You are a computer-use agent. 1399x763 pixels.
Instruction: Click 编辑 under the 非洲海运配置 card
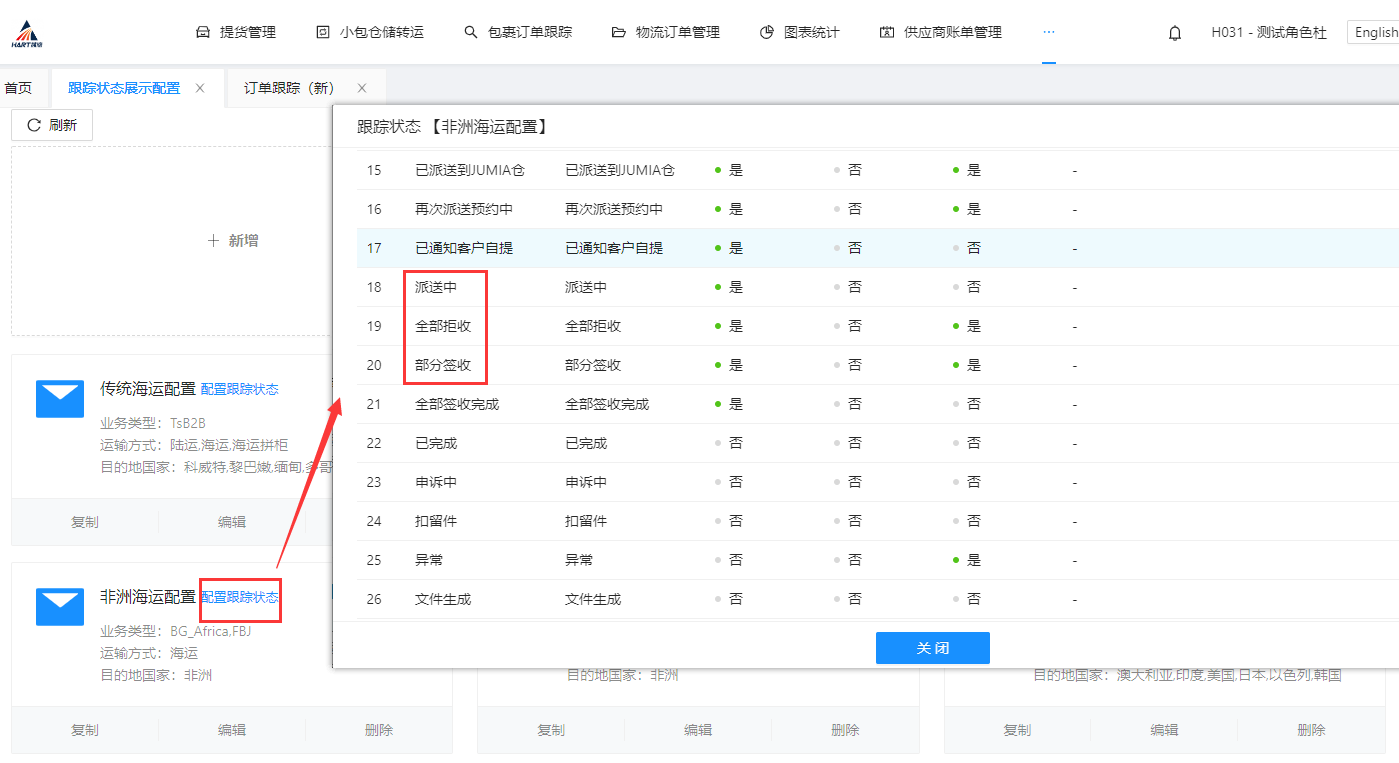point(232,730)
